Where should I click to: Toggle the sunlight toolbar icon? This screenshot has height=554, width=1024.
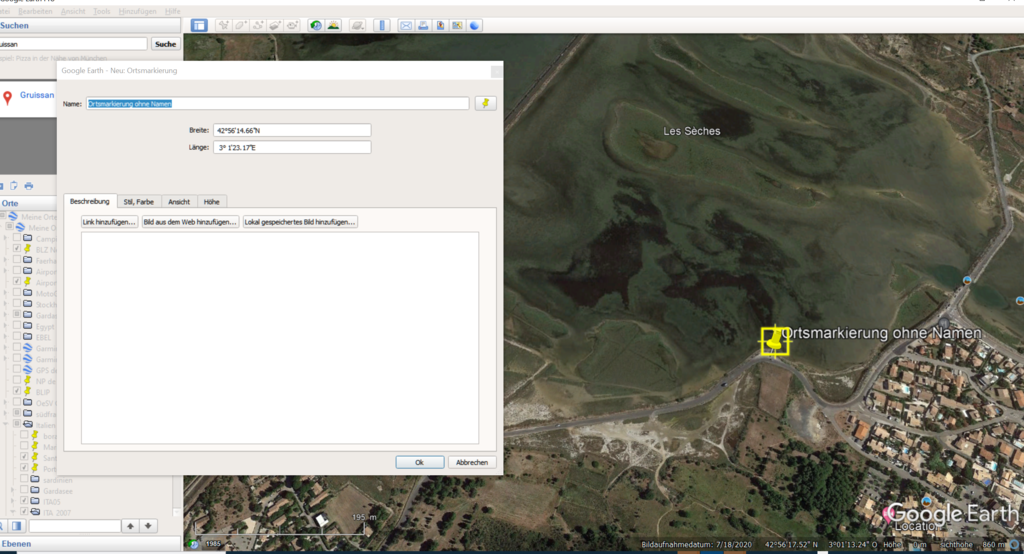[333, 25]
